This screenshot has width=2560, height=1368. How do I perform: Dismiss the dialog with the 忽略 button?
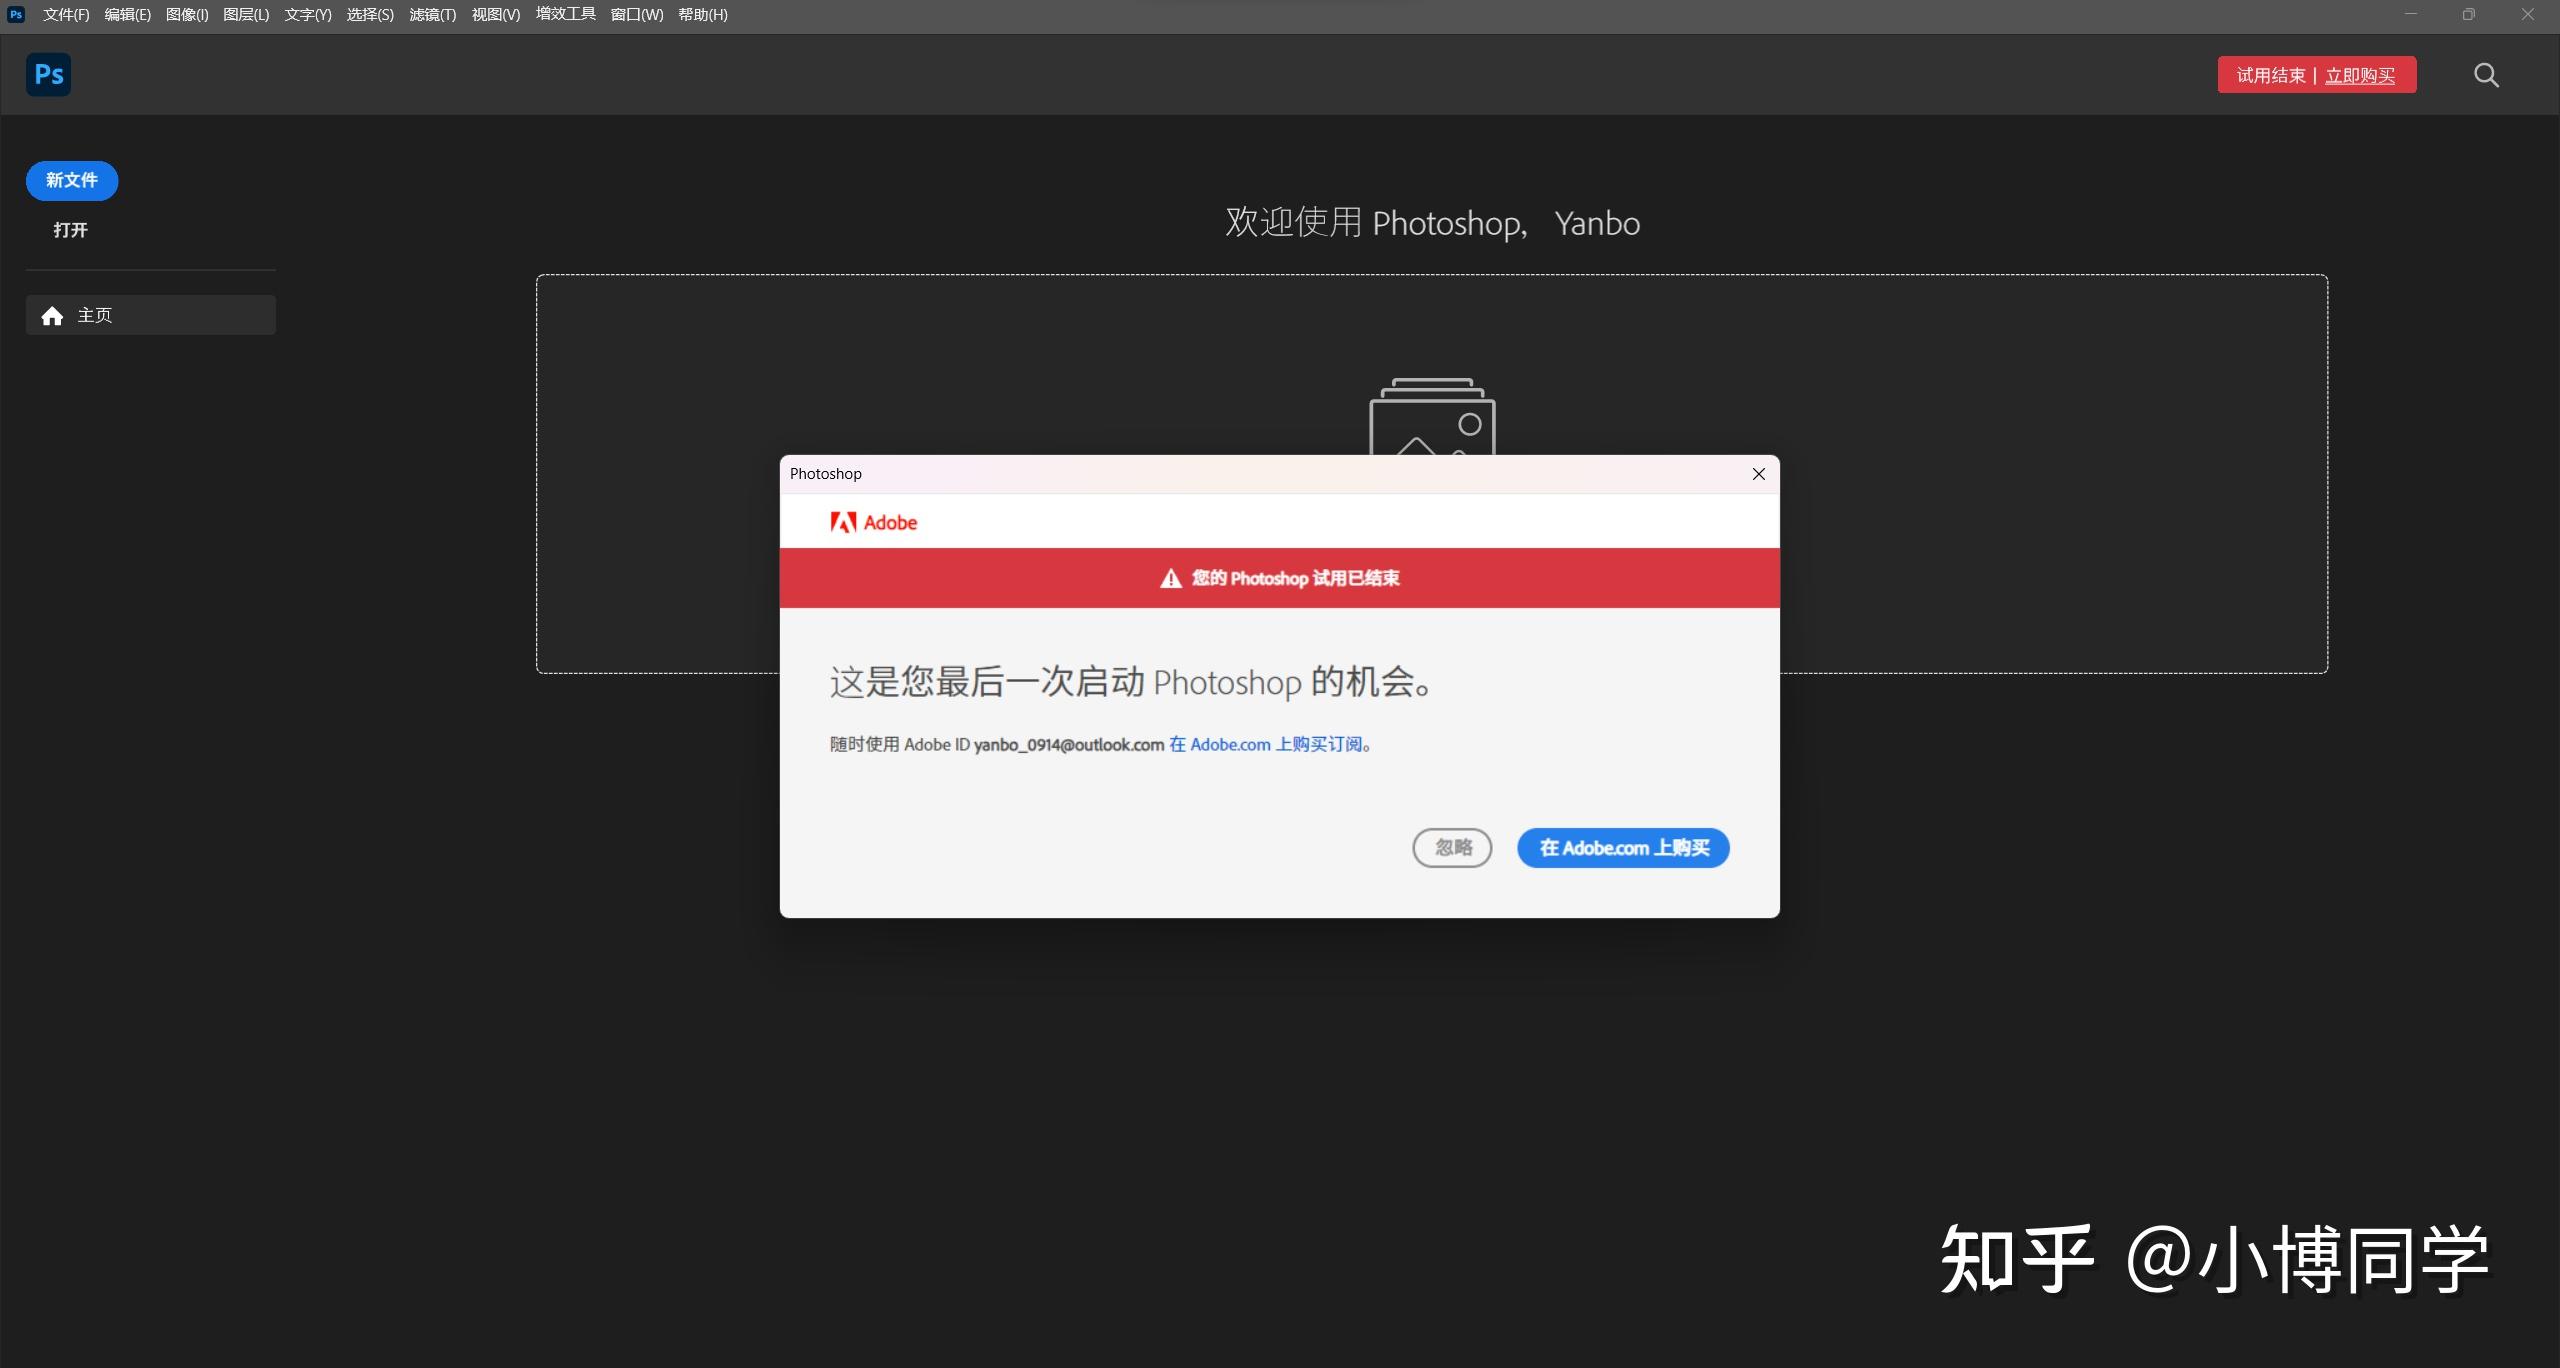[x=1451, y=847]
